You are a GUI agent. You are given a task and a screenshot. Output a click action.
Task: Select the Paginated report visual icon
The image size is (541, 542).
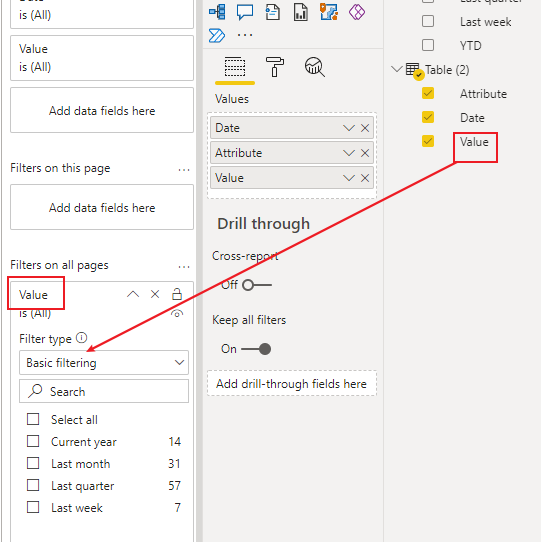pyautogui.click(x=301, y=12)
